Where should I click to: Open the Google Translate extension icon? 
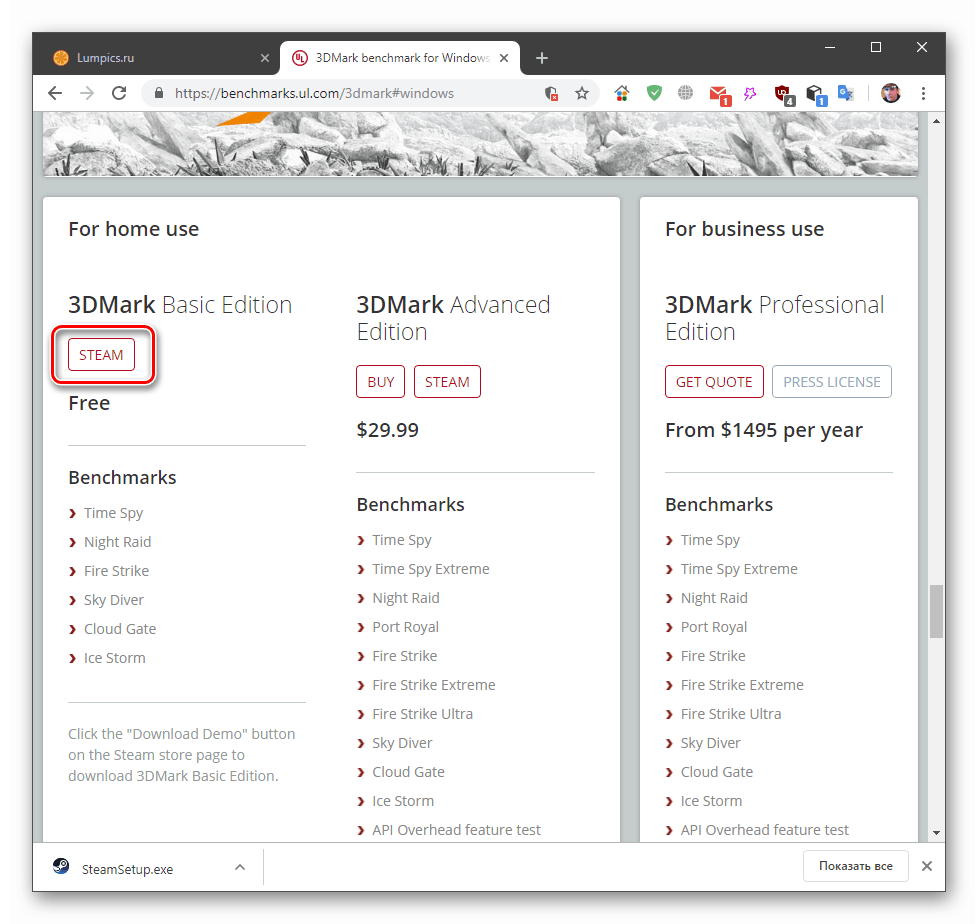coord(846,94)
